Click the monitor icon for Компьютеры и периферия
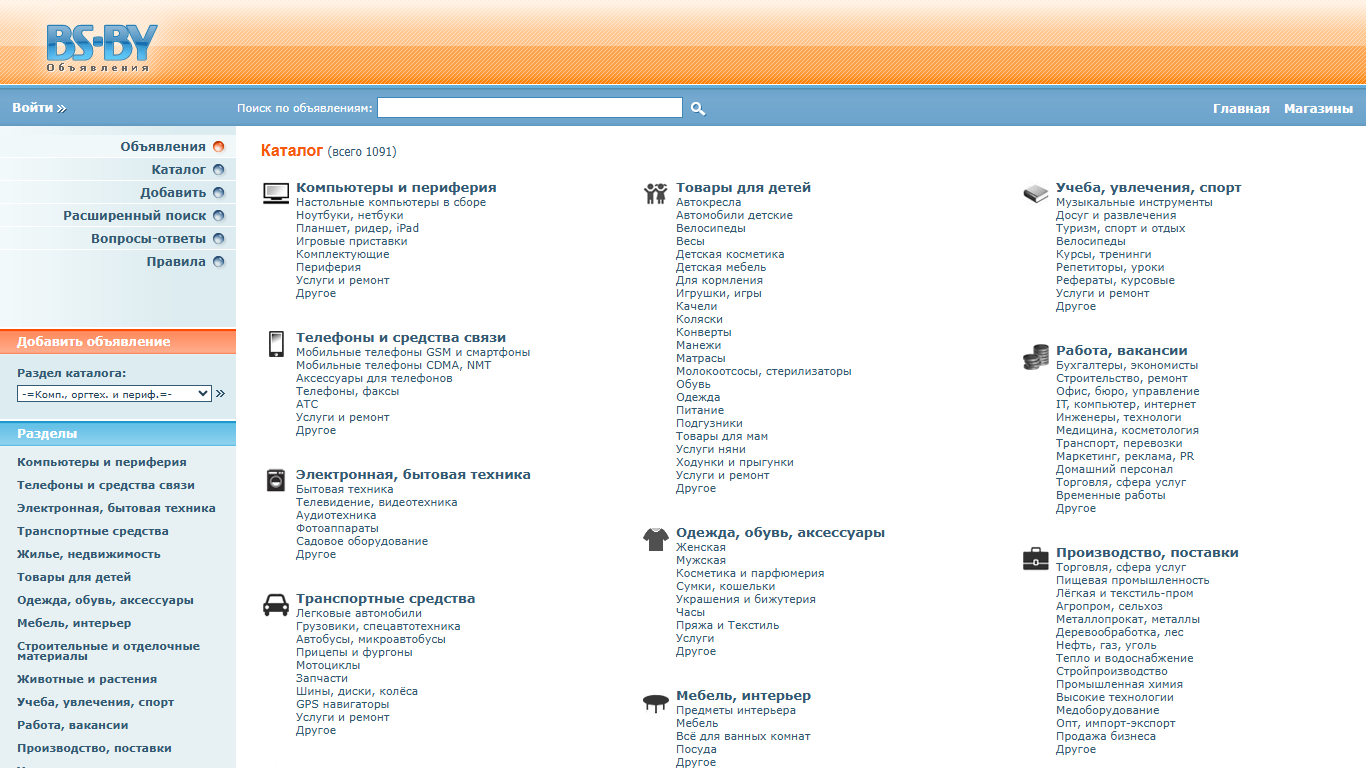Image resolution: width=1366 pixels, height=768 pixels. click(276, 193)
